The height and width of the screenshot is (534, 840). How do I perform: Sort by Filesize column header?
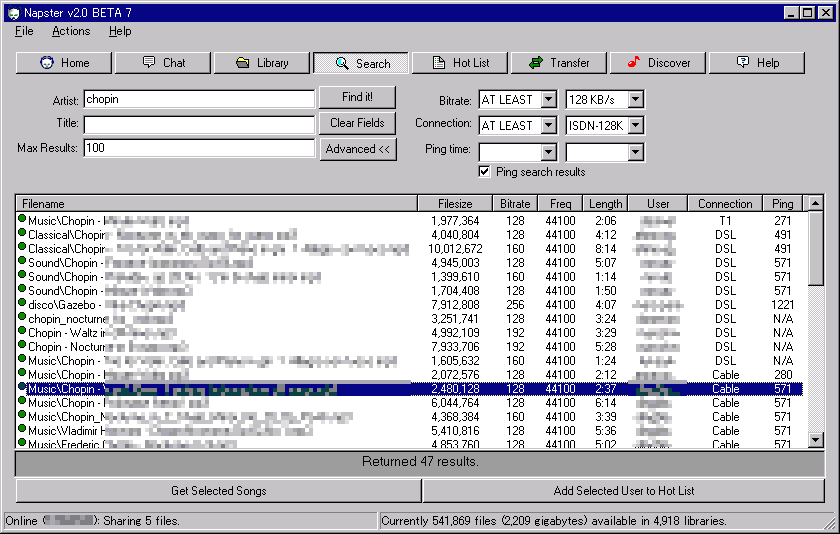coord(455,204)
